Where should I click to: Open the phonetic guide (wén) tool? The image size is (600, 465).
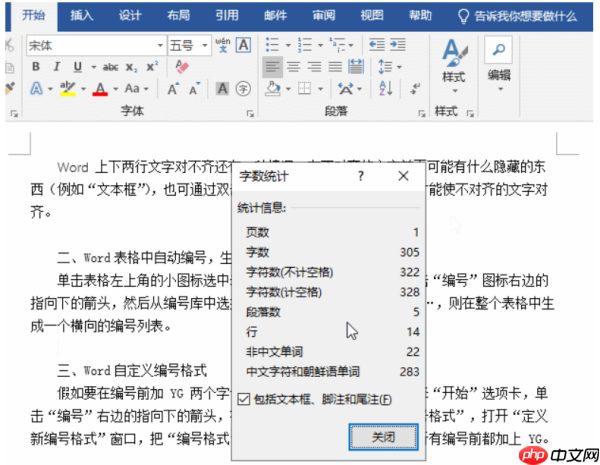pyautogui.click(x=223, y=45)
